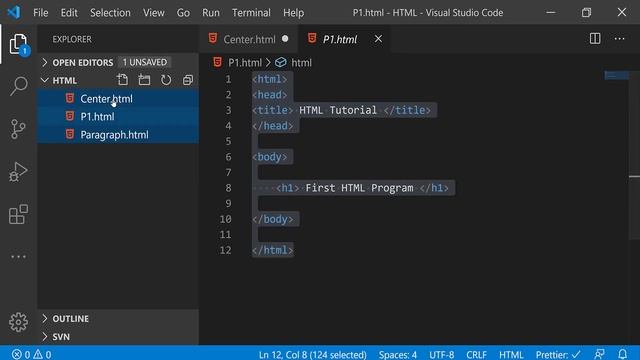Change line endings via CRLF

click(x=476, y=354)
